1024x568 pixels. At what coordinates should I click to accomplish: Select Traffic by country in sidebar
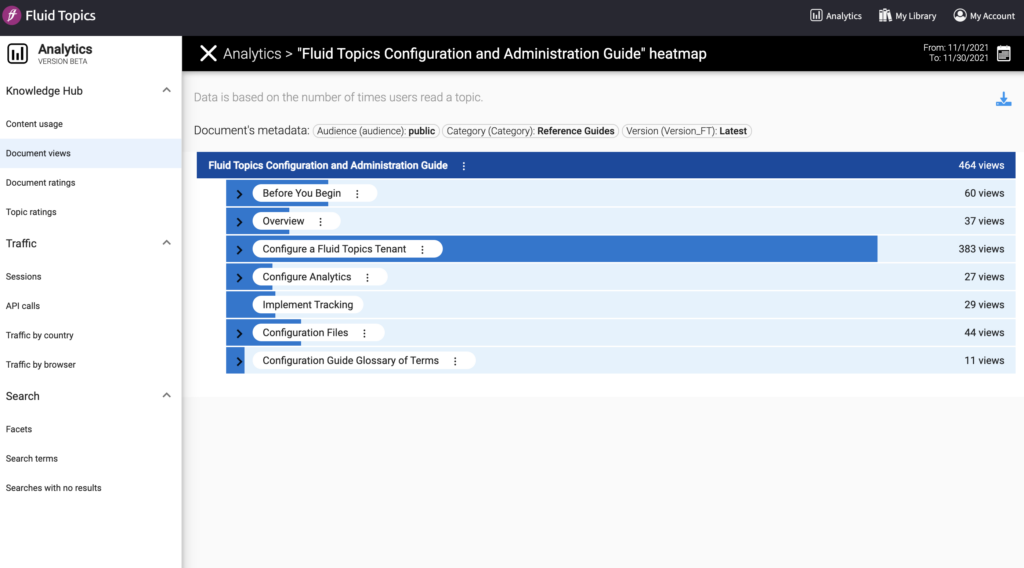(40, 336)
